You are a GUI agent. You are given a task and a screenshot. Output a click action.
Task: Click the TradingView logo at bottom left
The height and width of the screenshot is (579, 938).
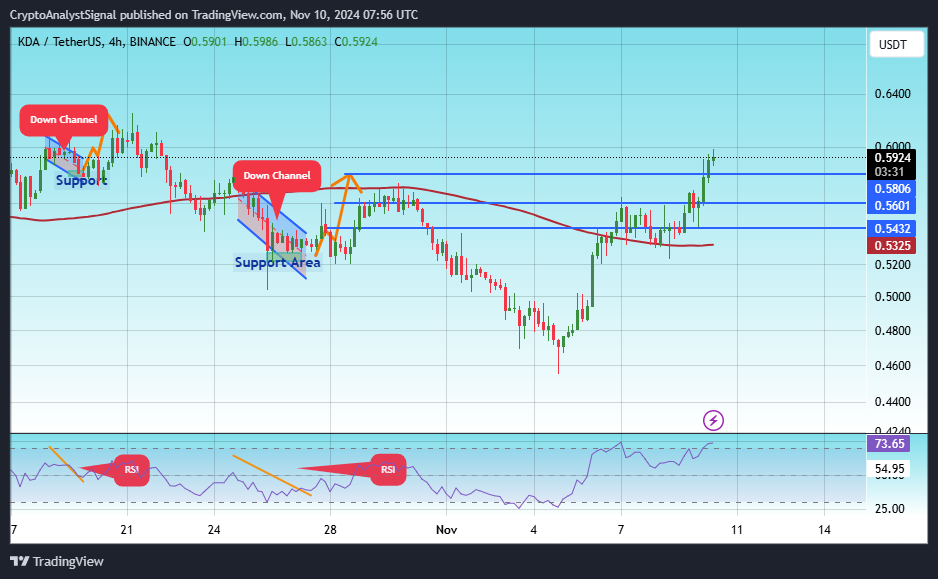[x=57, y=561]
